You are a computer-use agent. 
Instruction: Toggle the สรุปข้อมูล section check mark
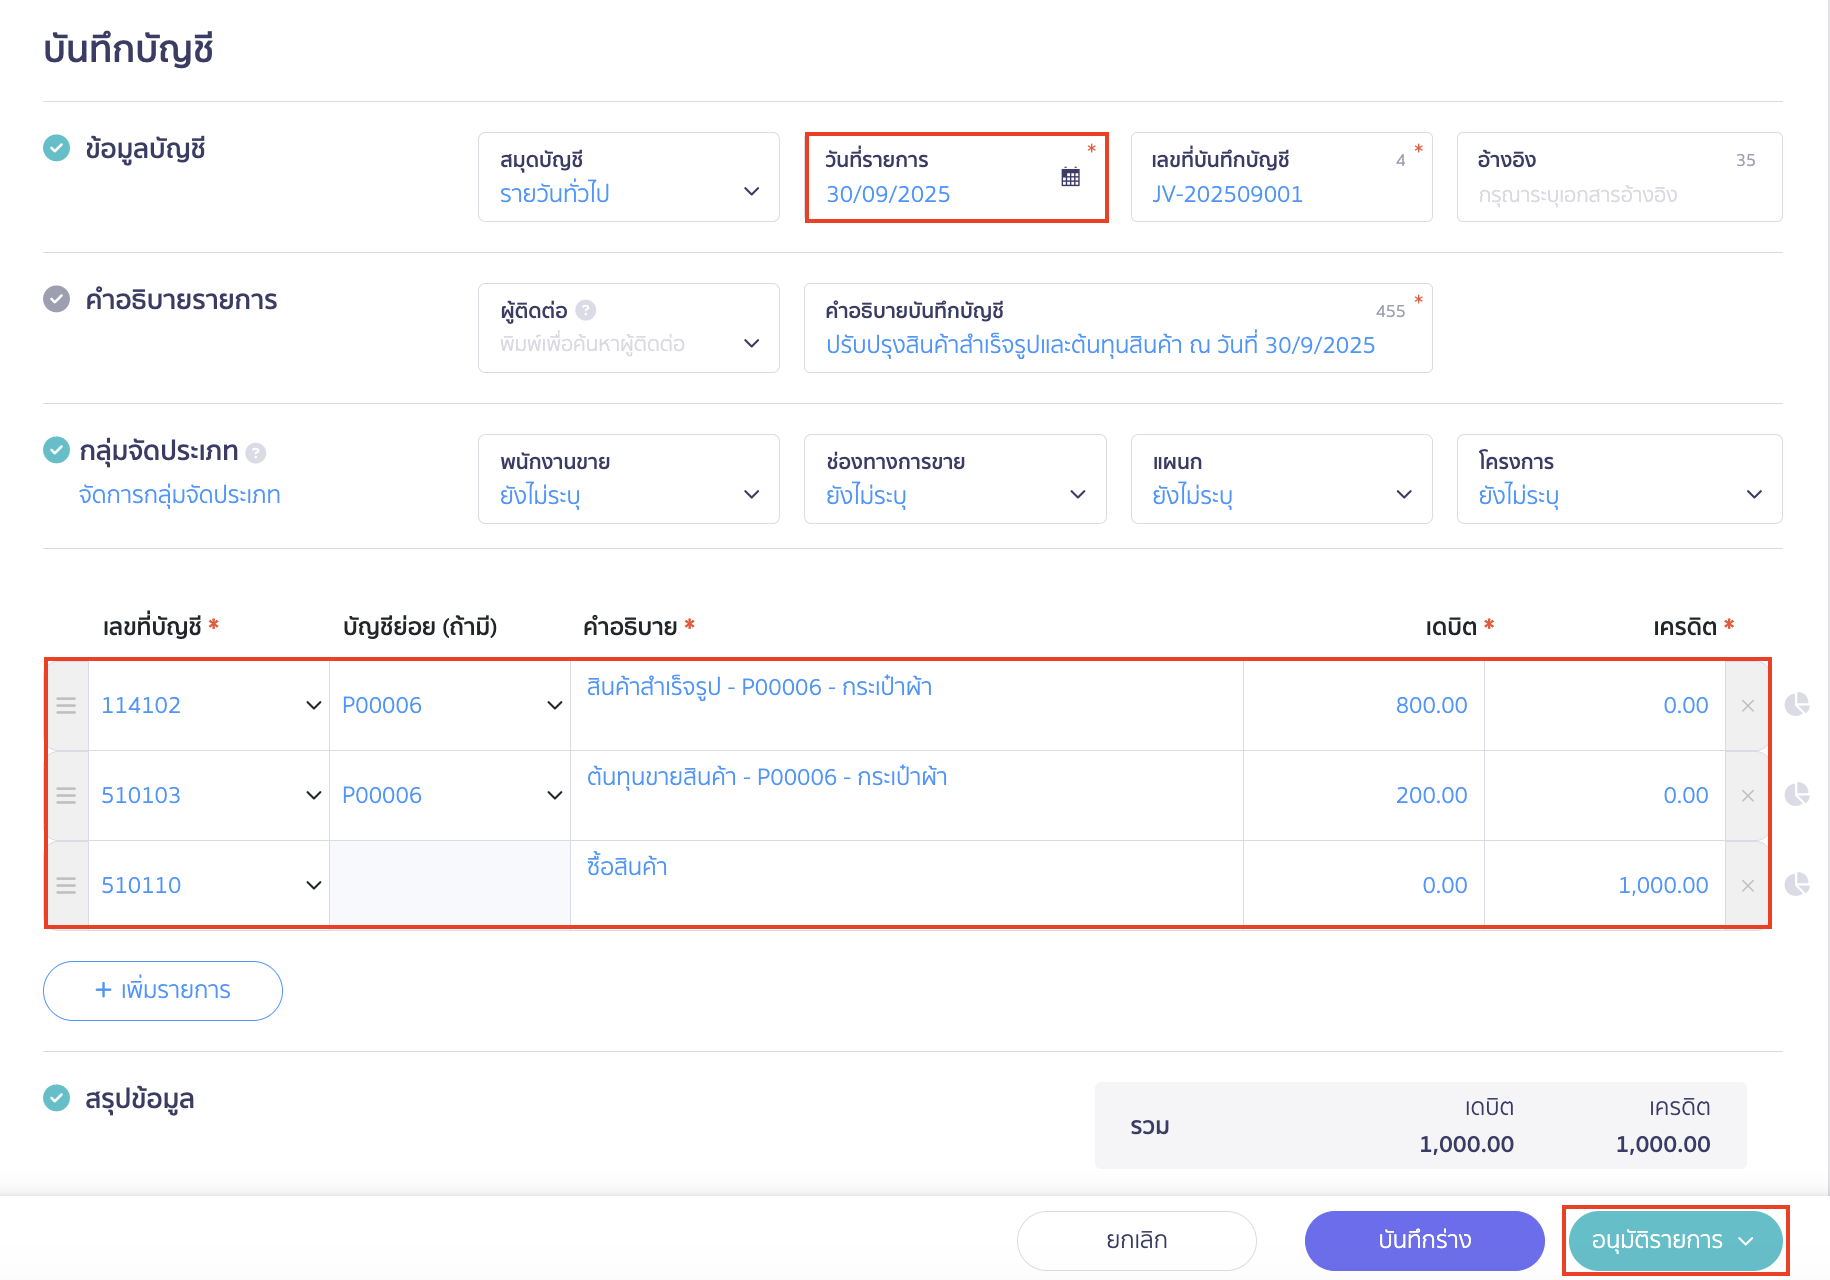tap(57, 1098)
